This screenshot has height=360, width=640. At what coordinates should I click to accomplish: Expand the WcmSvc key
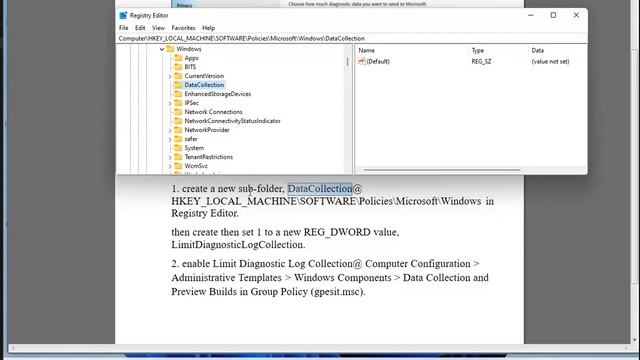(x=170, y=166)
